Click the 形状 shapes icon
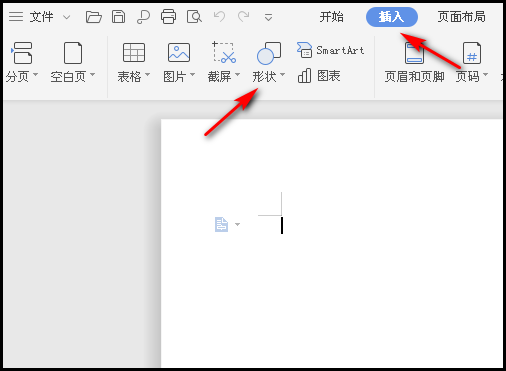 click(x=269, y=53)
